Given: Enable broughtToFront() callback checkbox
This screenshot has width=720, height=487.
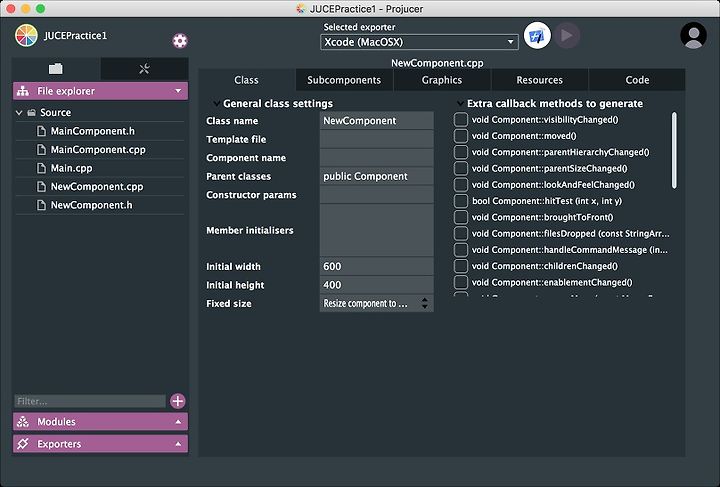Looking at the screenshot, I should pyautogui.click(x=461, y=217).
